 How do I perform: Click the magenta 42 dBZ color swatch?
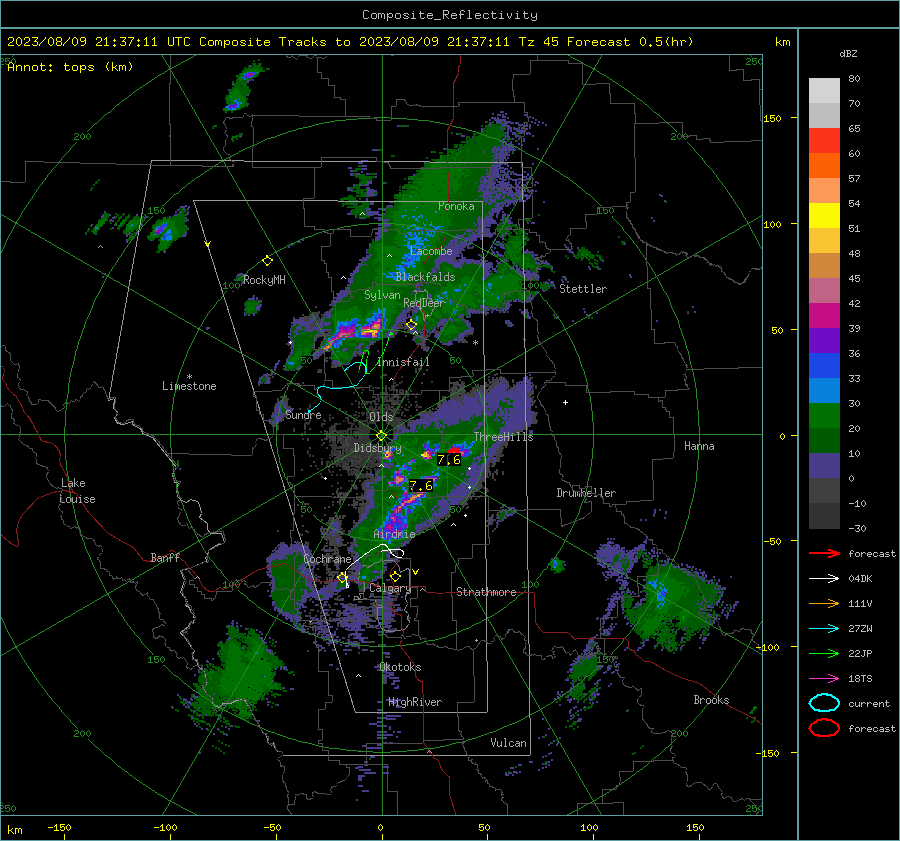824,315
